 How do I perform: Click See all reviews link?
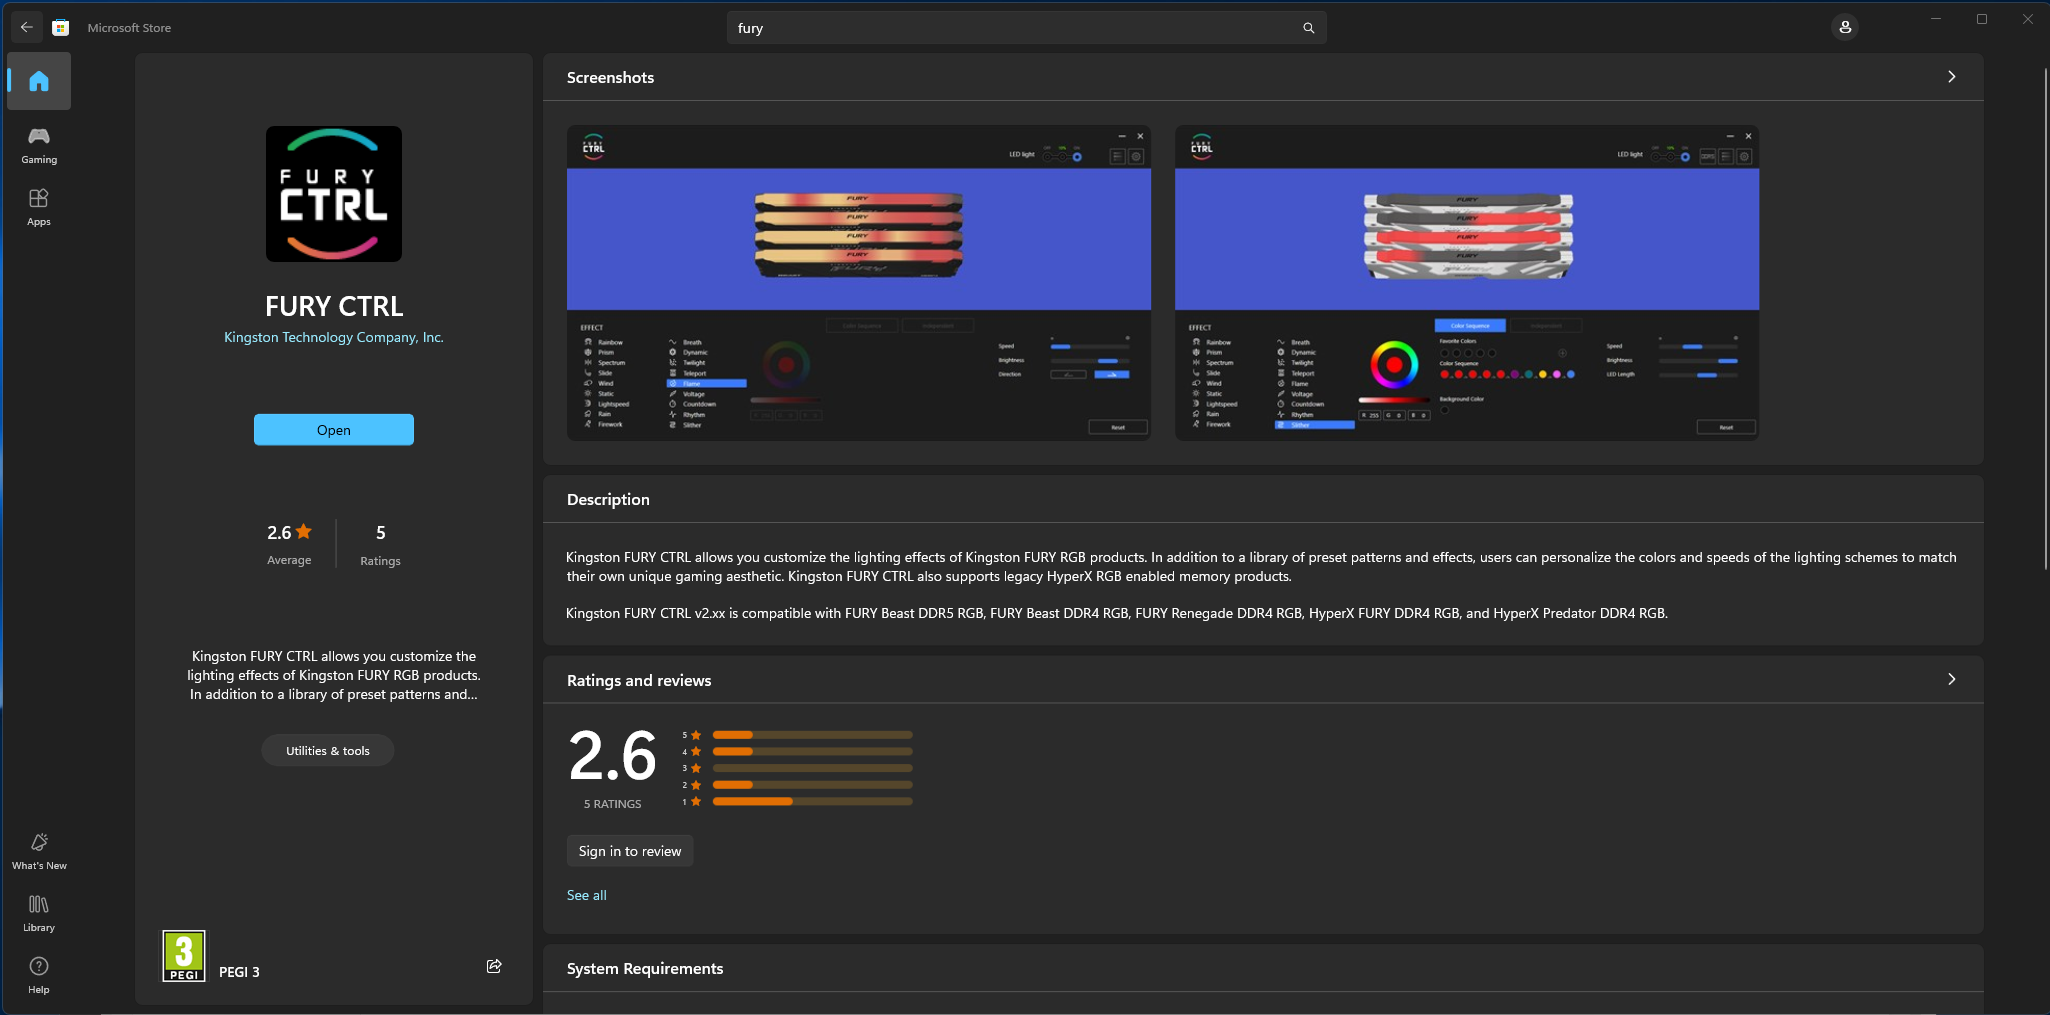[587, 896]
